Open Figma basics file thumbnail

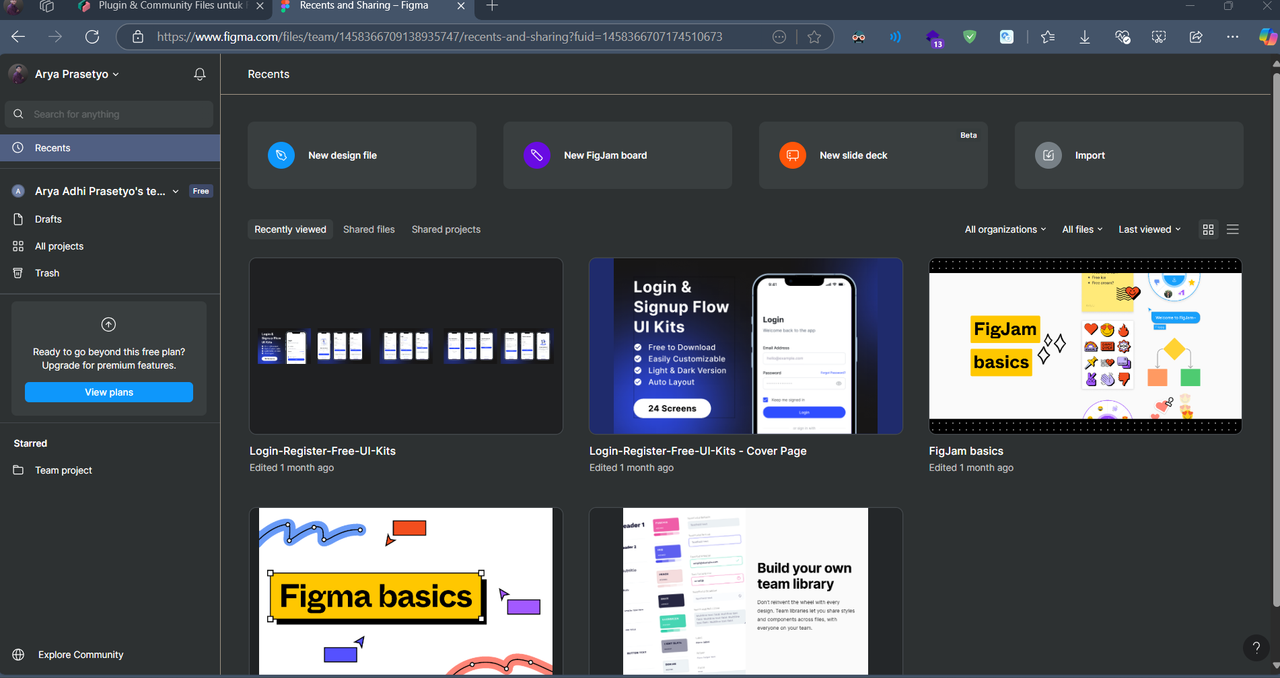pyautogui.click(x=406, y=591)
